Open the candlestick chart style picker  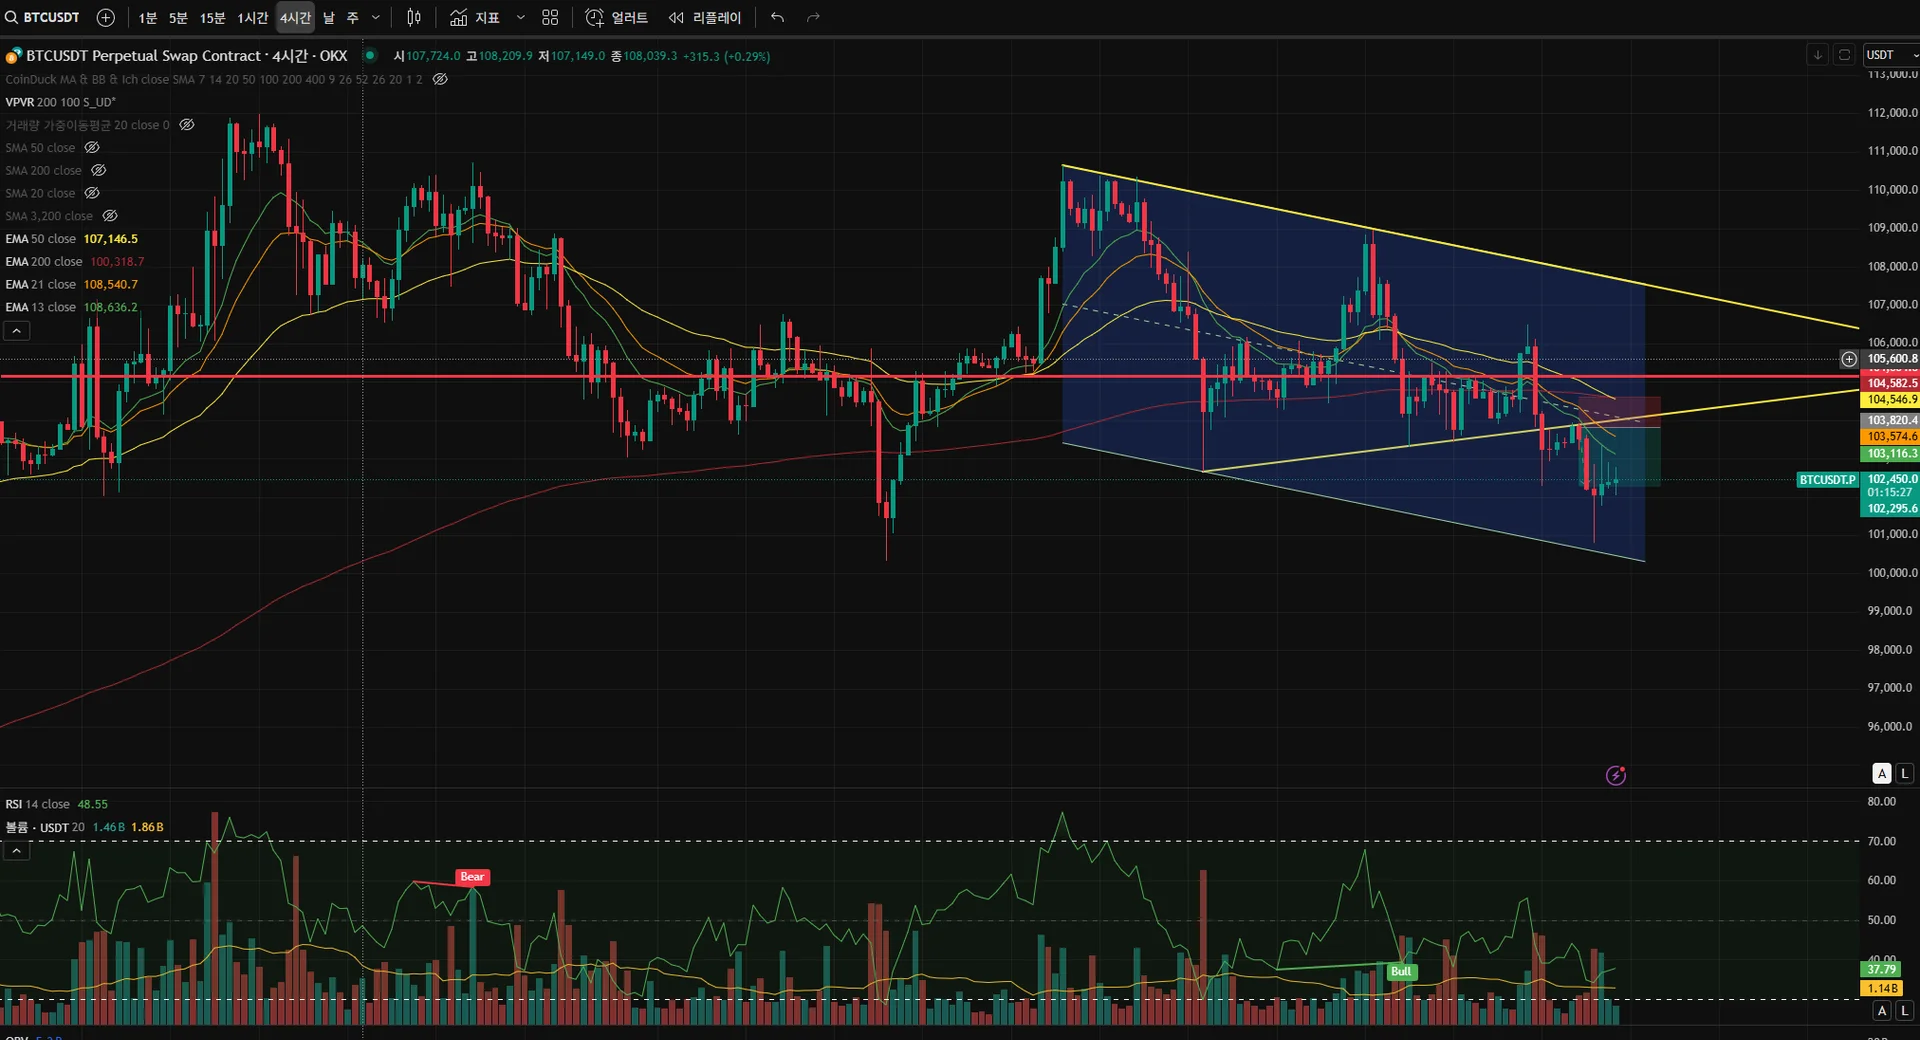pyautogui.click(x=414, y=17)
